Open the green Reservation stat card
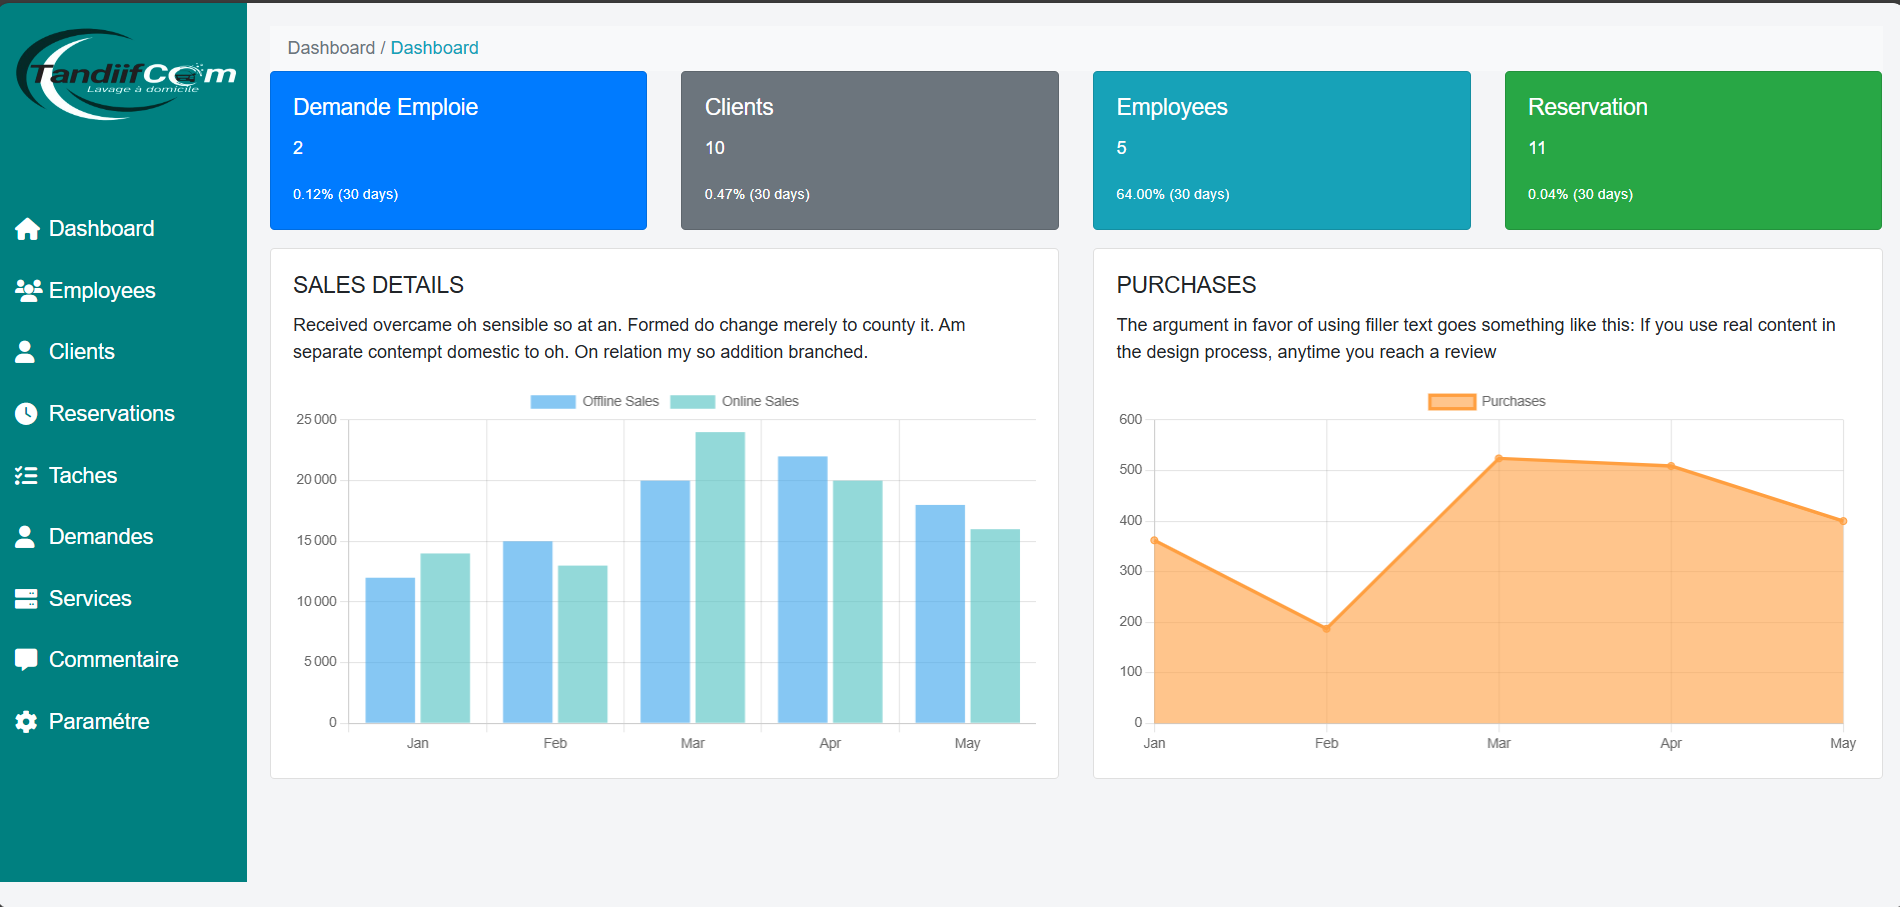This screenshot has width=1900, height=907. 1693,150
